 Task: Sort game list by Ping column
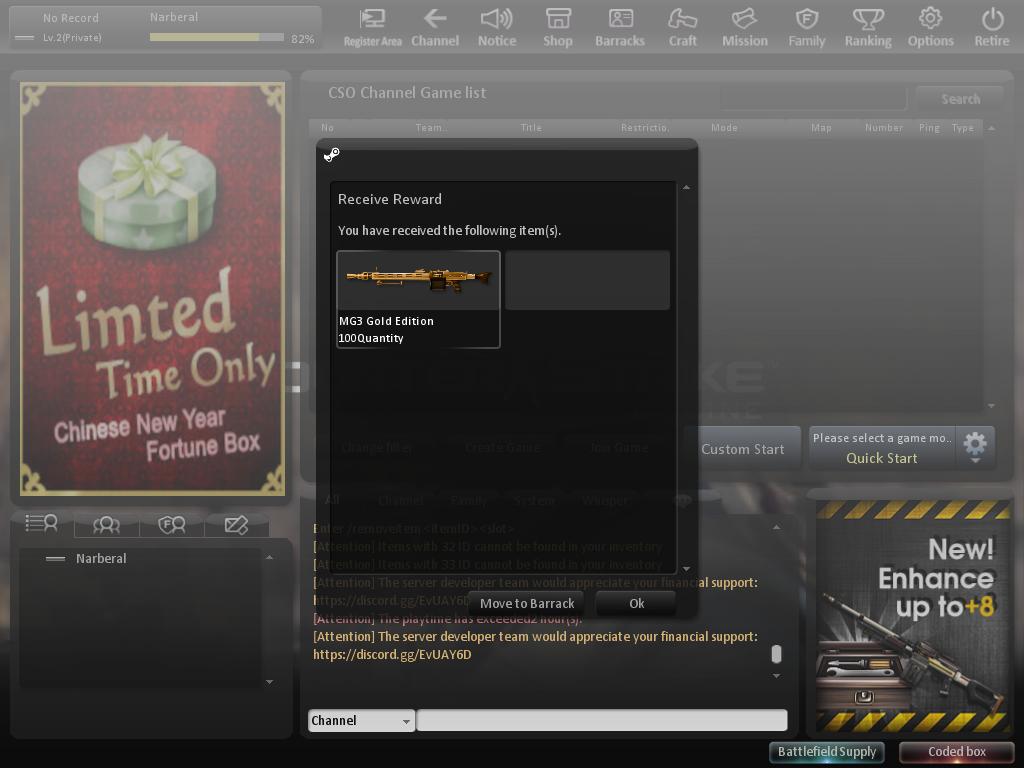(929, 127)
